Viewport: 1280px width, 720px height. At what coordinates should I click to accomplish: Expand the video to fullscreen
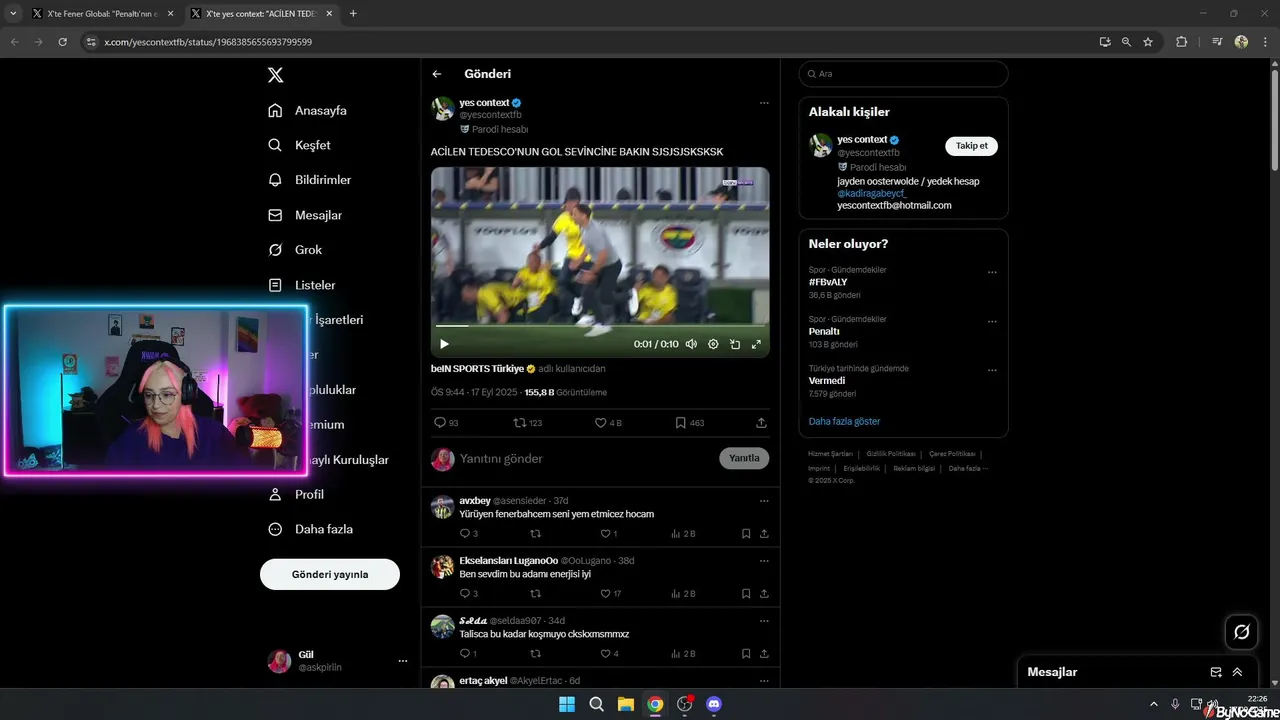click(x=757, y=344)
